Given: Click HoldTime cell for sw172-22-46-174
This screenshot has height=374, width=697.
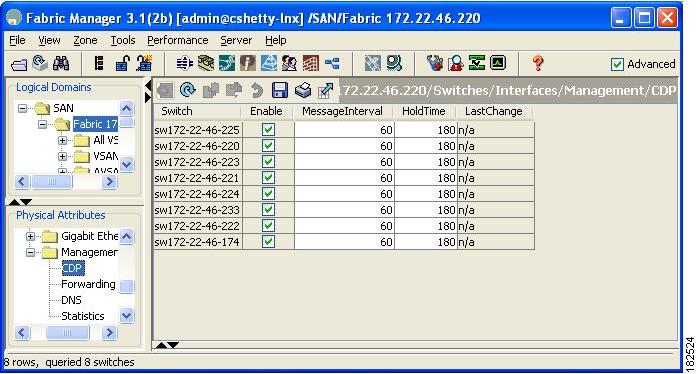Looking at the screenshot, I should tap(425, 242).
